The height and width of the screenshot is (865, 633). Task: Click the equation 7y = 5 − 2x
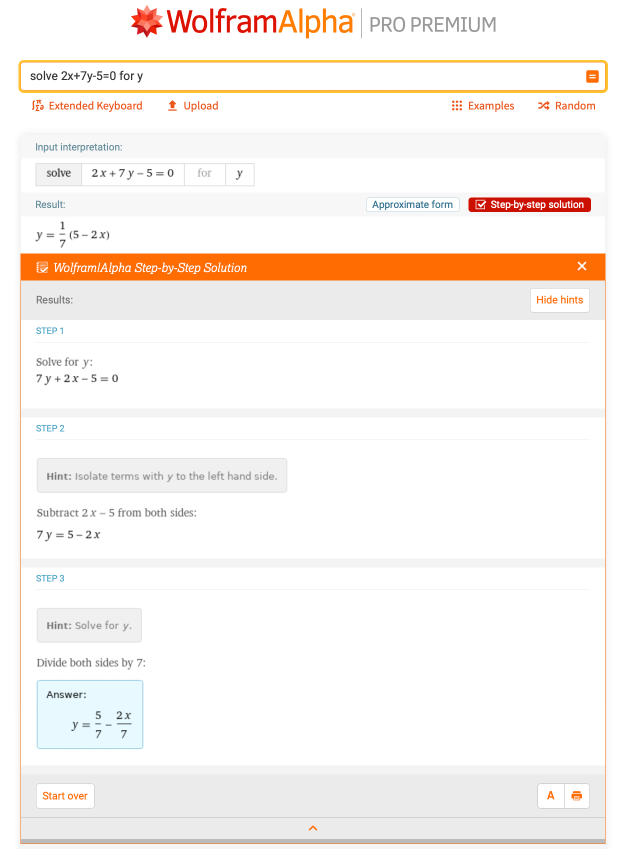point(68,535)
